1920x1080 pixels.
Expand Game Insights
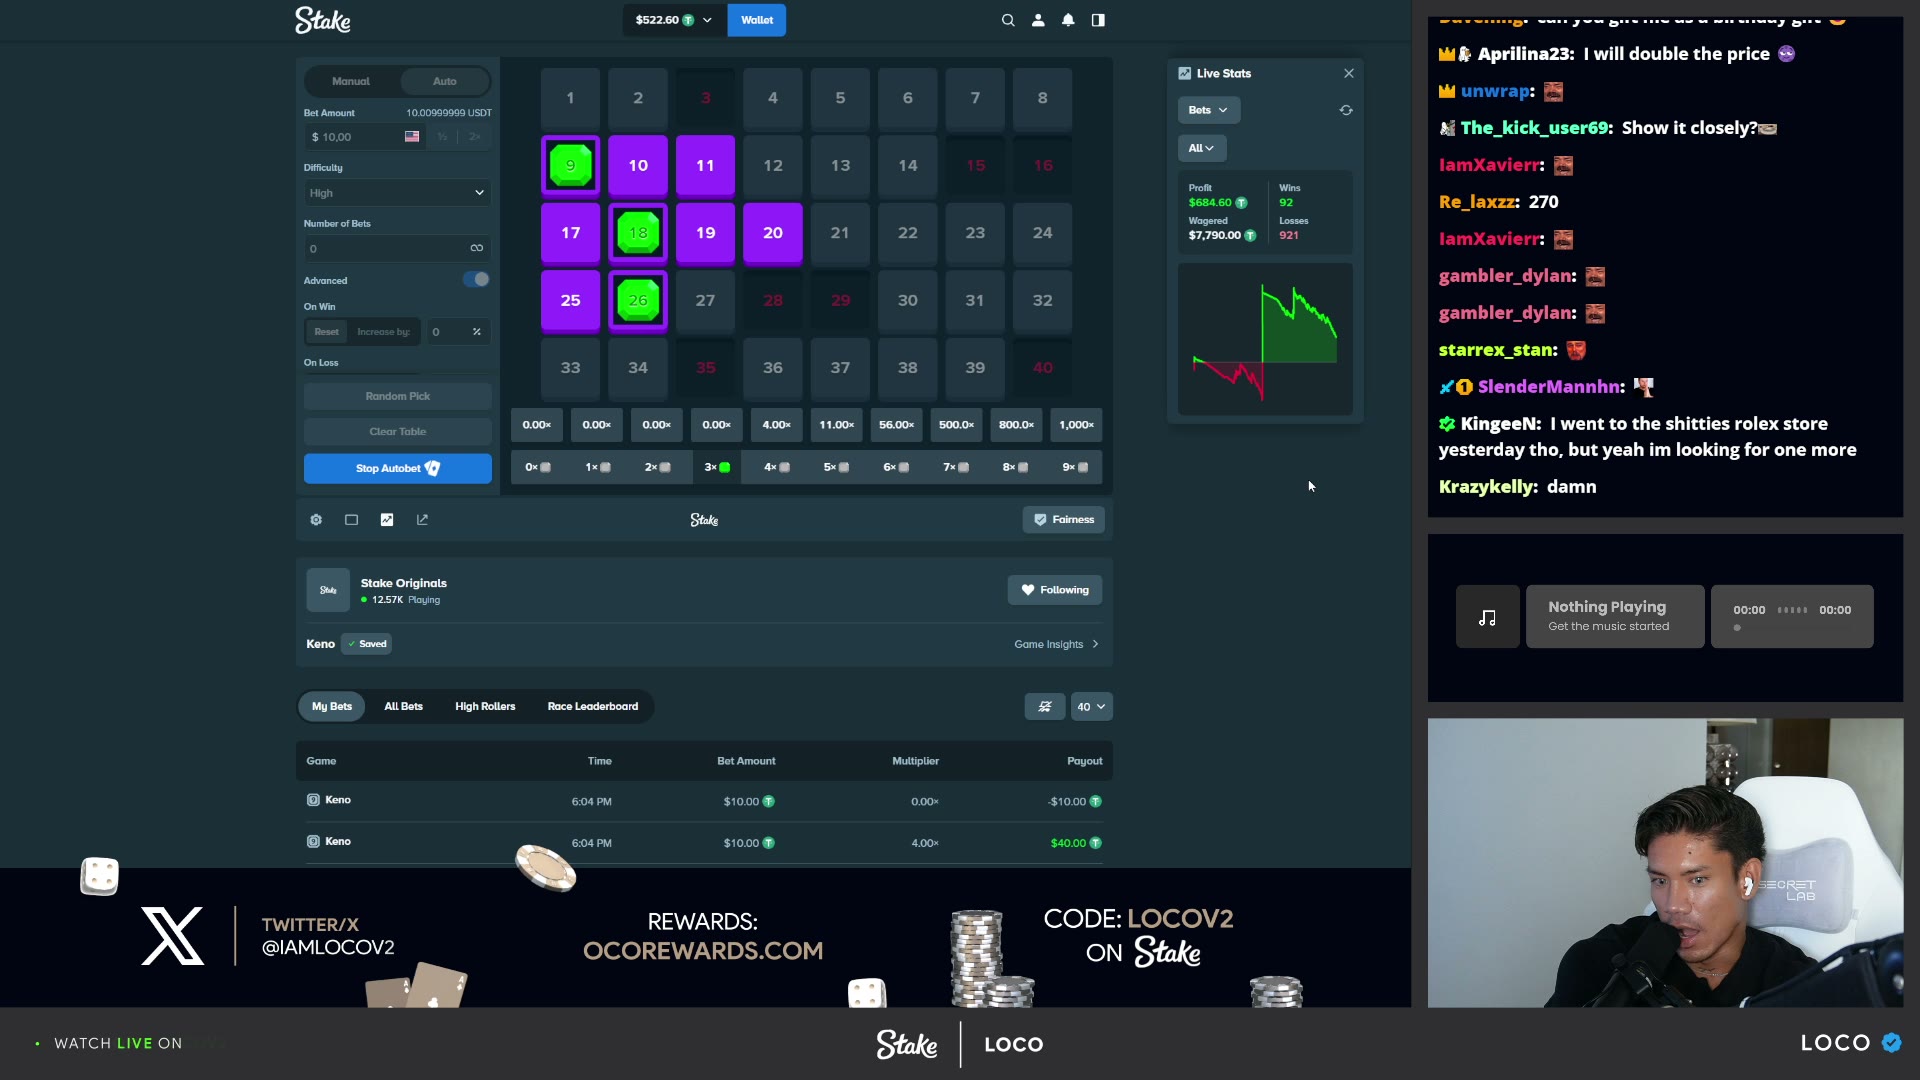pos(1056,644)
